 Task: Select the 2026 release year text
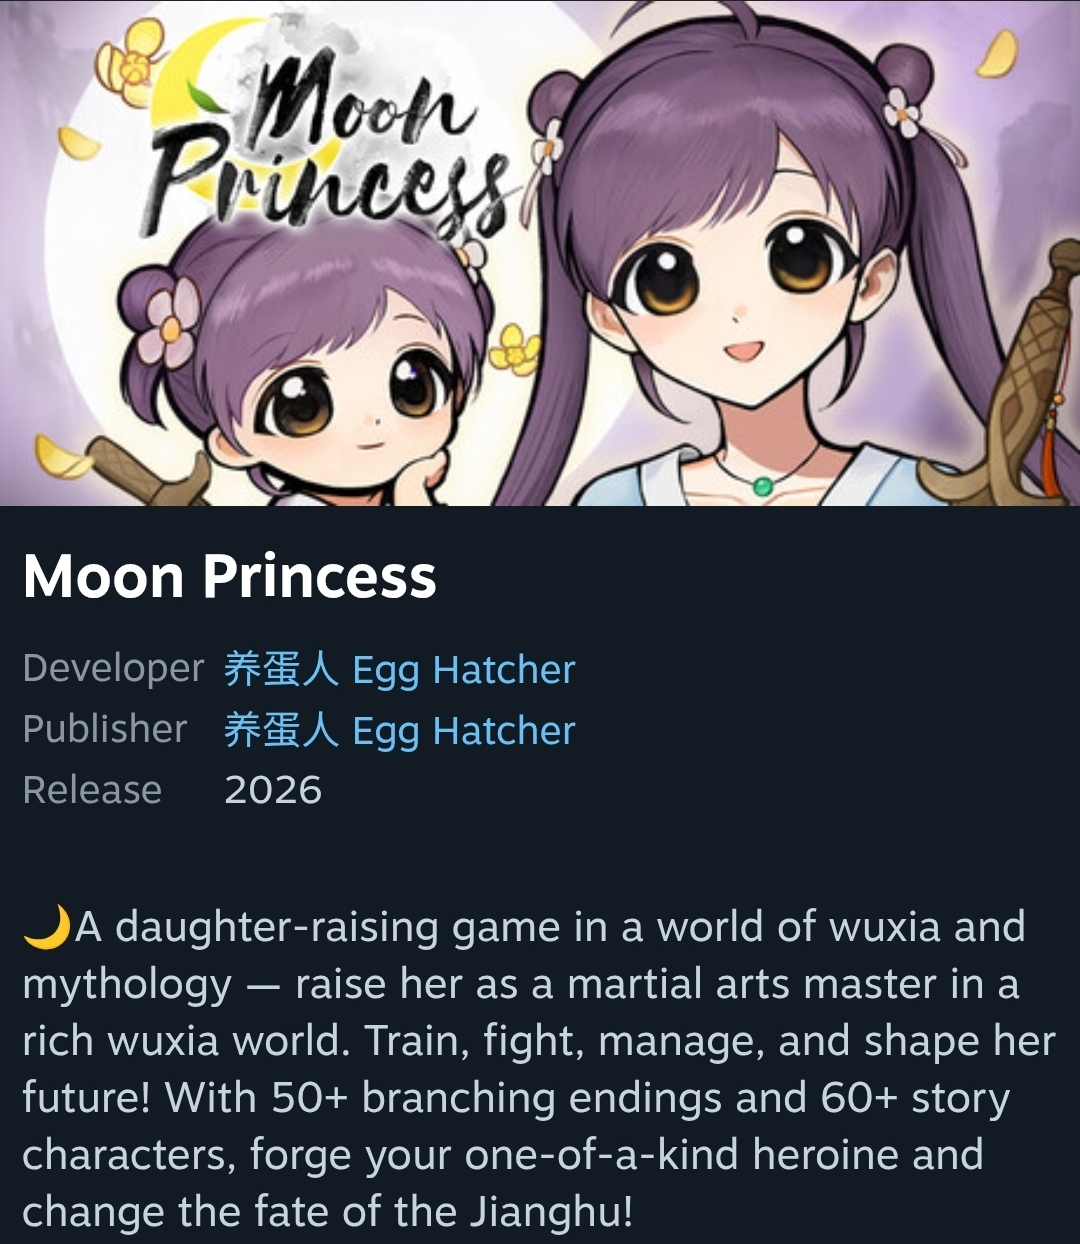click(273, 790)
